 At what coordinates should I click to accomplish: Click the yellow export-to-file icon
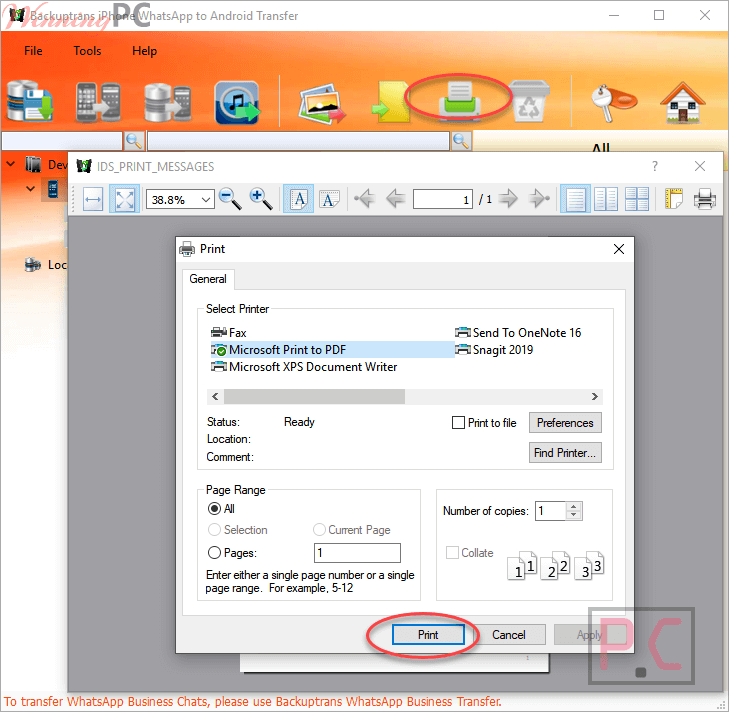(x=390, y=102)
